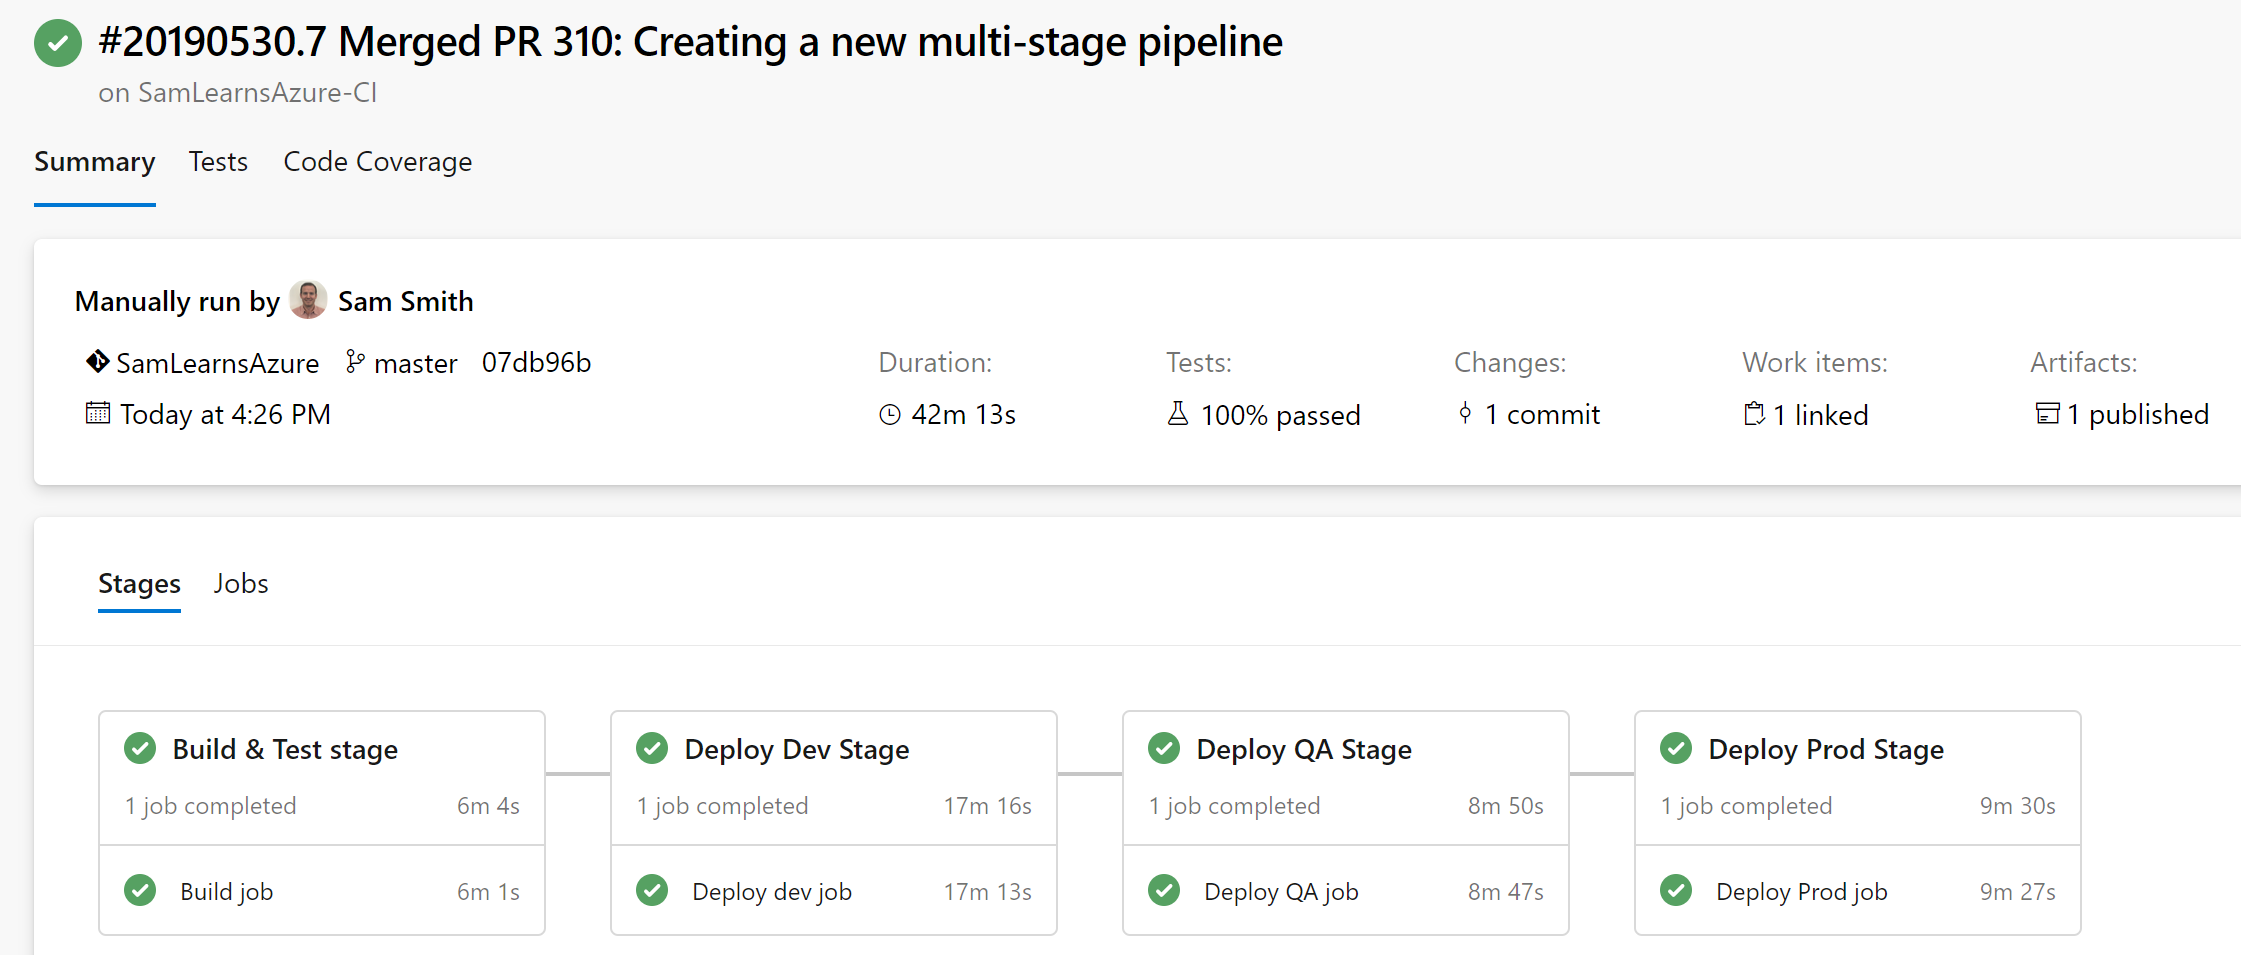Image resolution: width=2241 pixels, height=955 pixels.
Task: Open the commit hash 07db96b
Action: click(x=536, y=363)
